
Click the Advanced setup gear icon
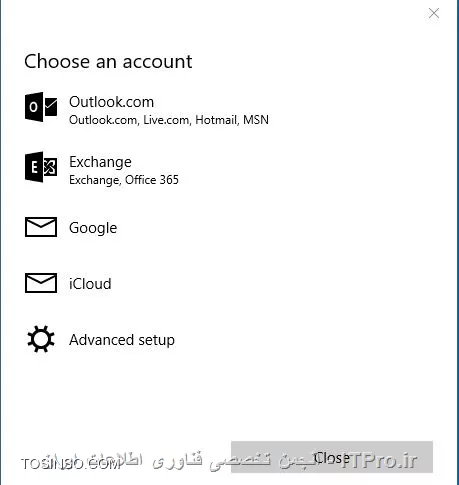point(41,339)
